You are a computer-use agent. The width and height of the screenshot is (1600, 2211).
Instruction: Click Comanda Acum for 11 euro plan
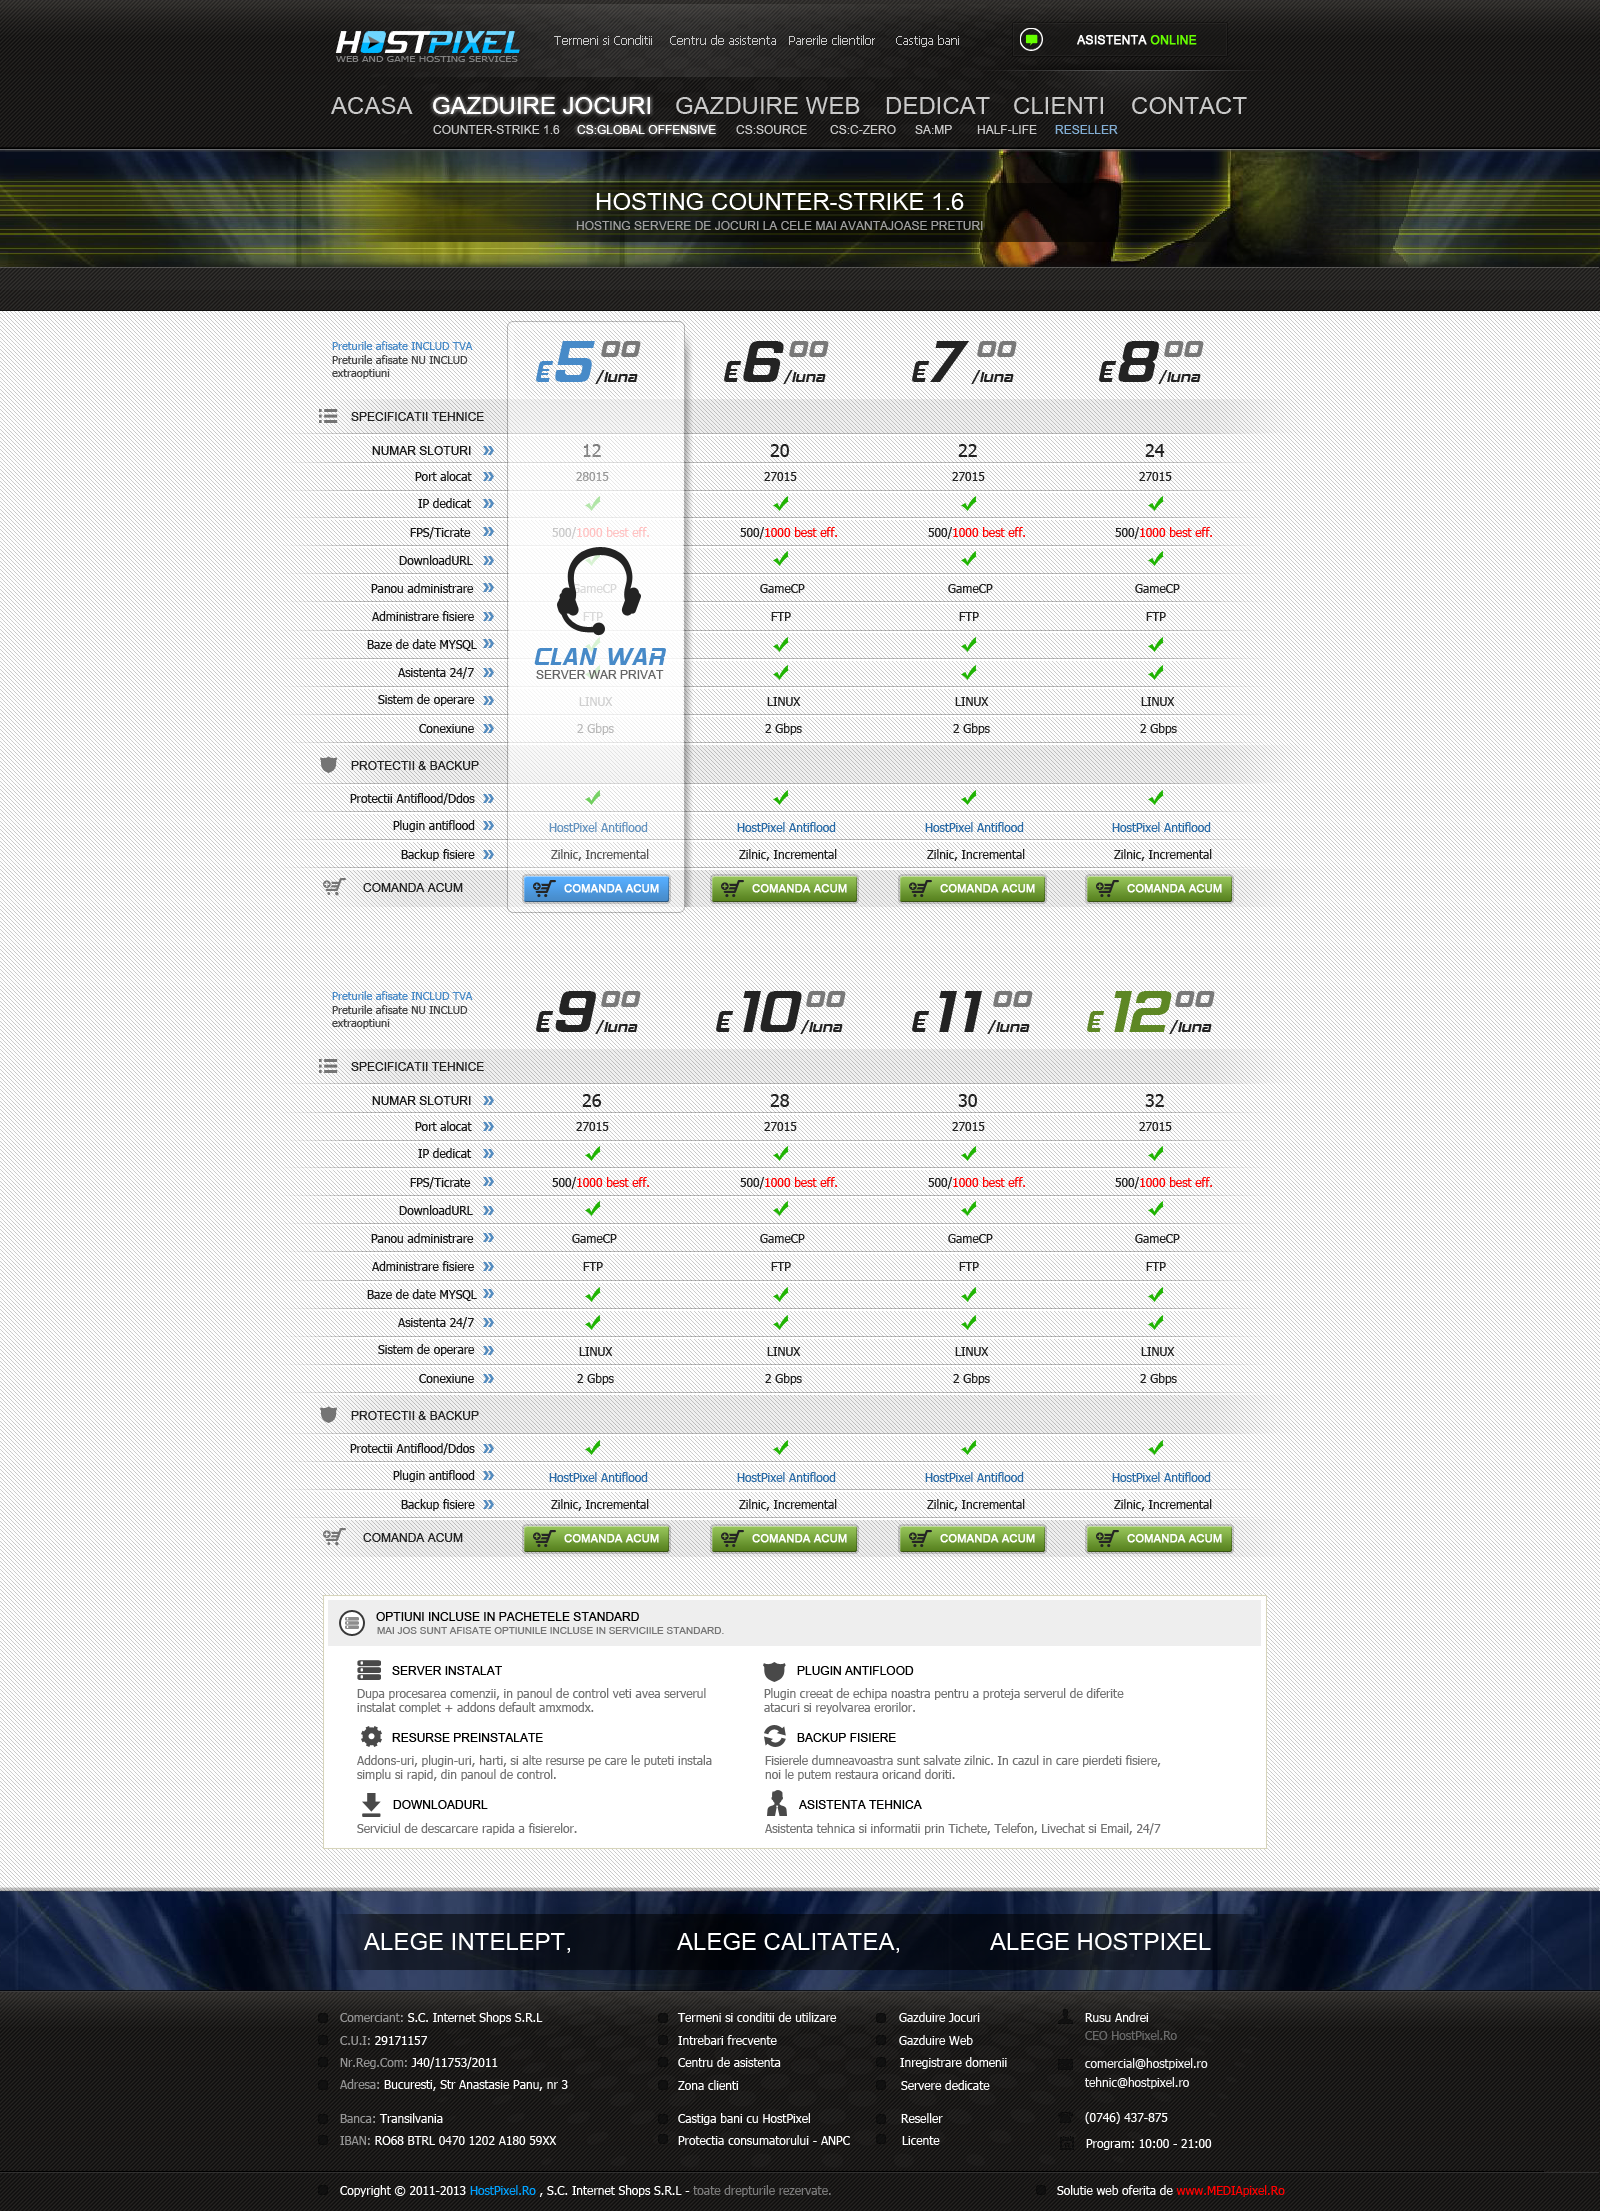tap(972, 1538)
